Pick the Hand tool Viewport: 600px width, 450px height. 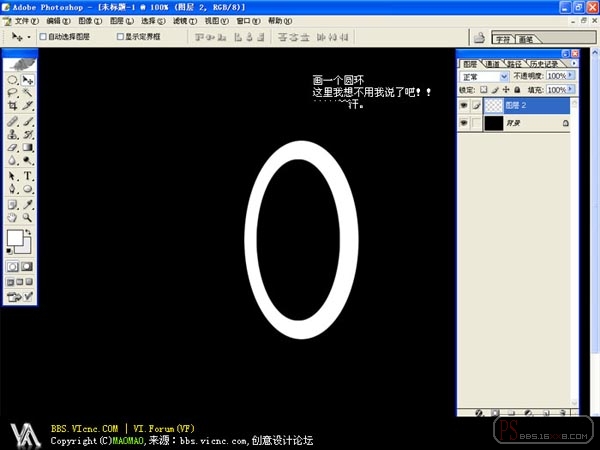coord(12,218)
